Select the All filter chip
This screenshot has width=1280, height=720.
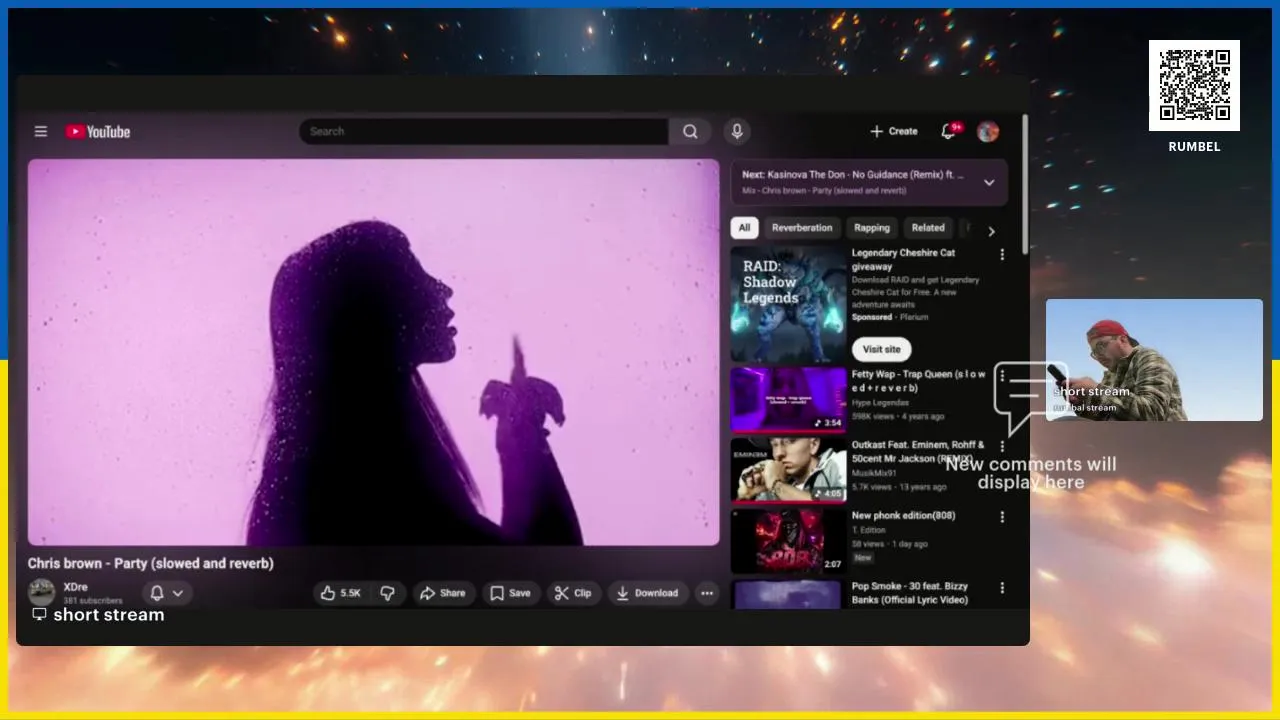744,228
